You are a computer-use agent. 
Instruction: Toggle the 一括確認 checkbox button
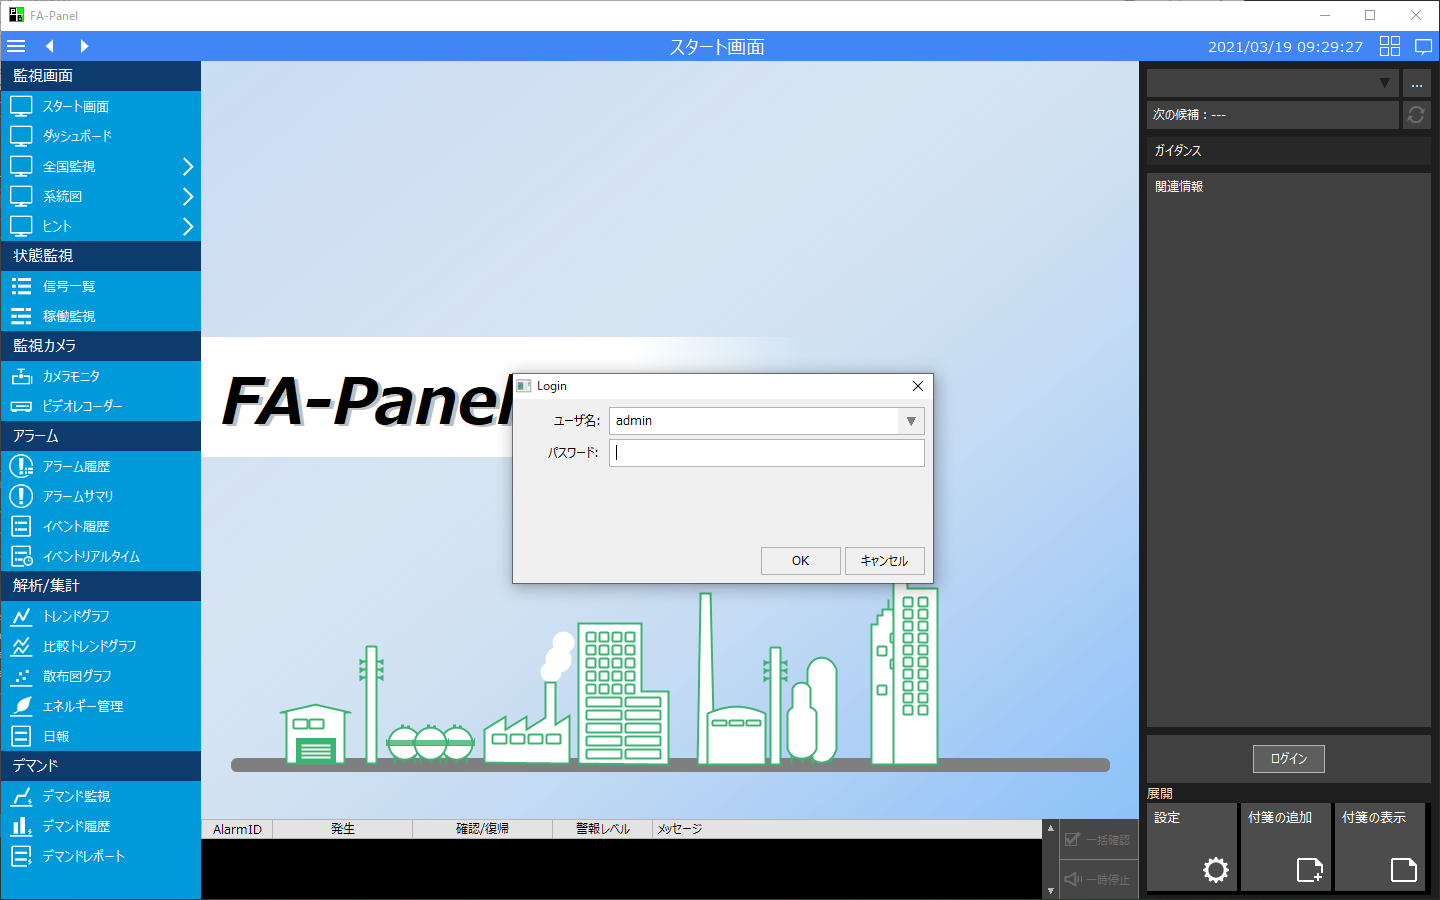click(x=1098, y=840)
